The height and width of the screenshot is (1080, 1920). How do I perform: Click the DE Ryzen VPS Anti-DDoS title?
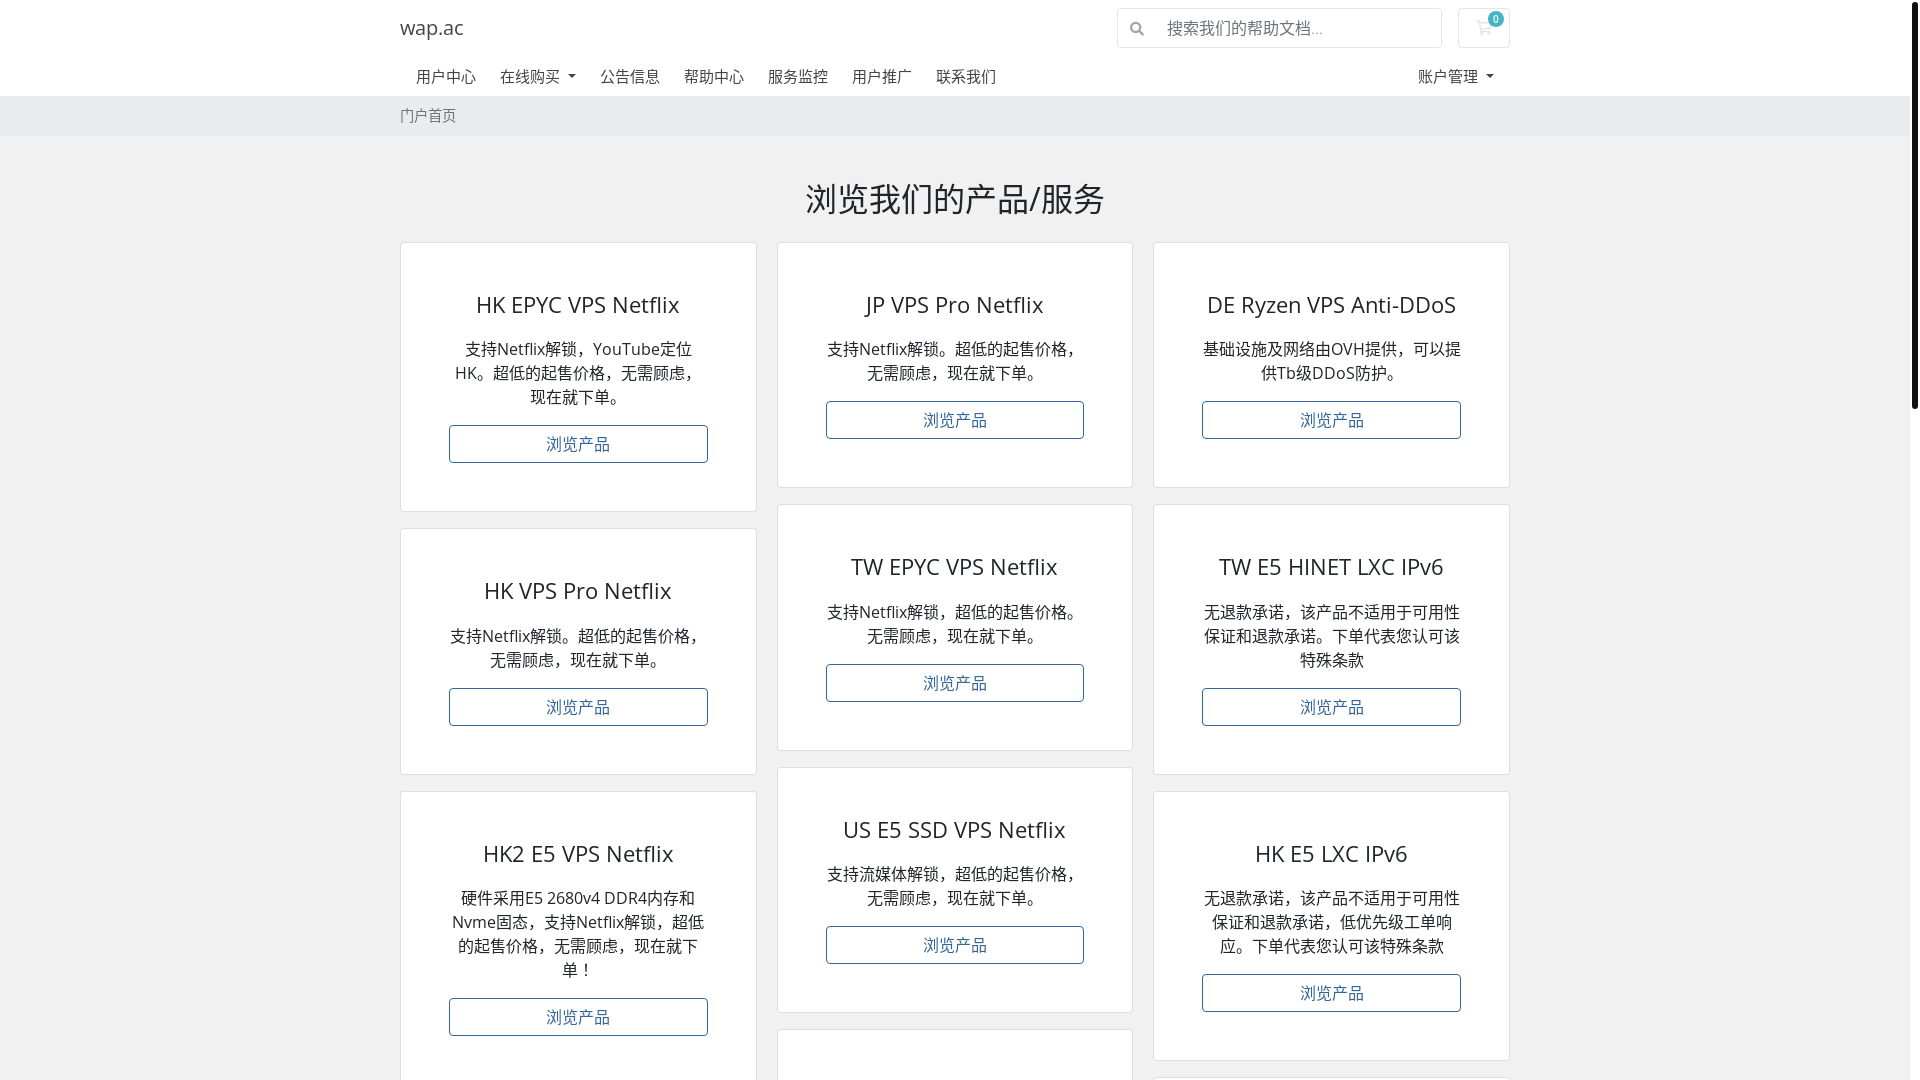pos(1331,305)
